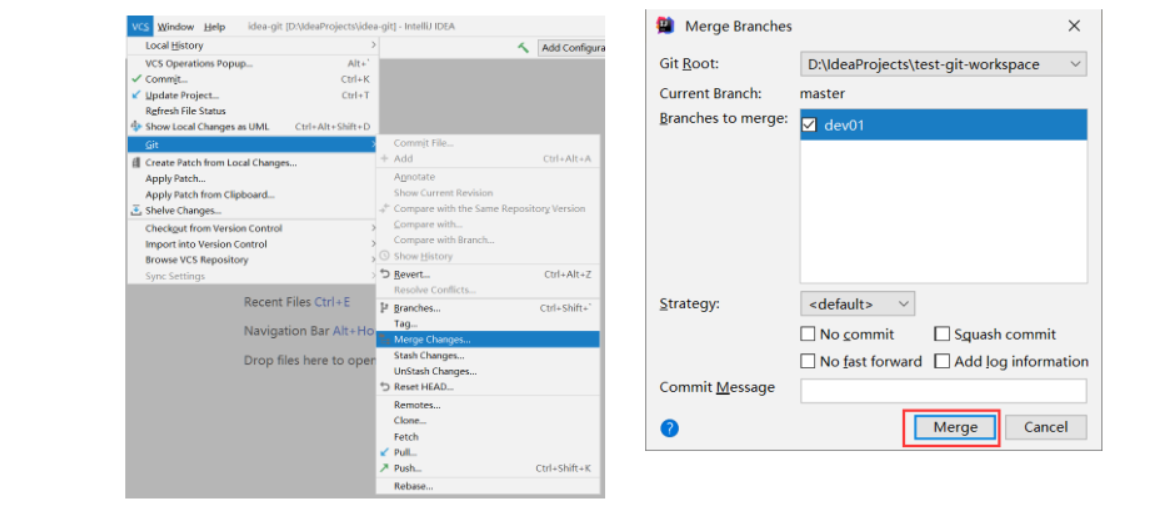Open the VCS menu
Screen dimensions: 1168x508
140,27
